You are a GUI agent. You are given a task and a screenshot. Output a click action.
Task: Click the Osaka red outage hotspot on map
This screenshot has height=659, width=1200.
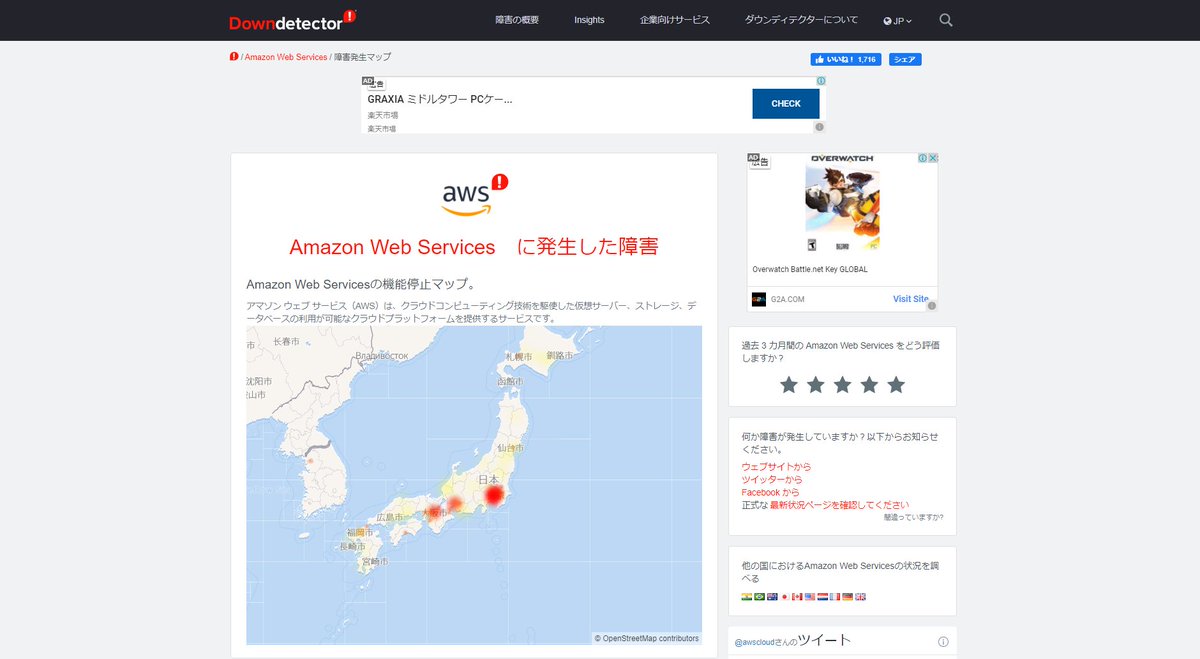(x=434, y=512)
